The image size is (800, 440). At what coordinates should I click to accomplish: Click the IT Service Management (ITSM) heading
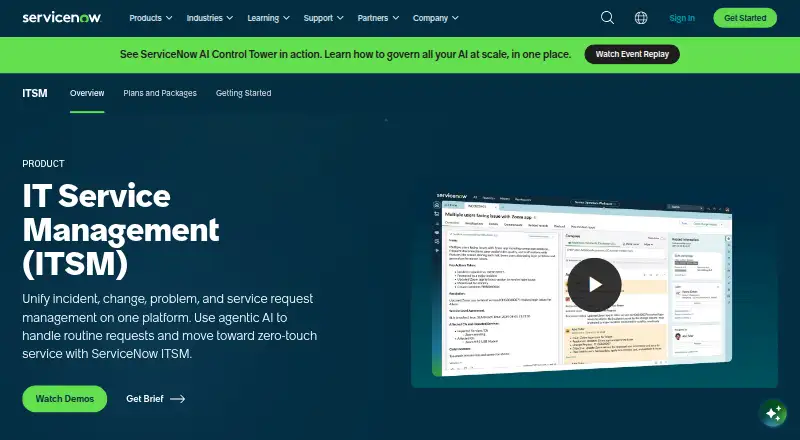[121, 230]
